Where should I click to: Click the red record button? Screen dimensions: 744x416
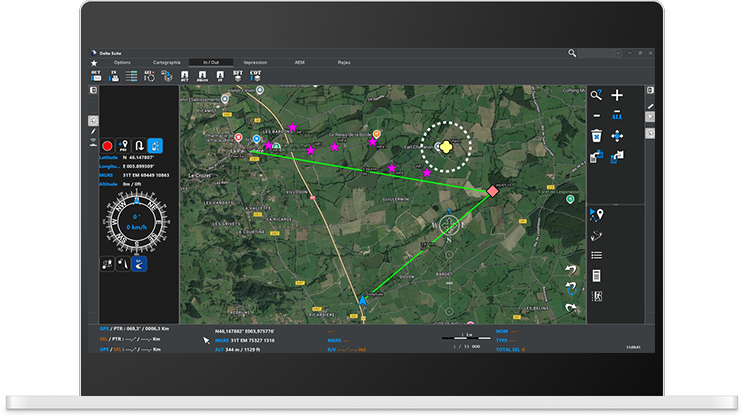click(x=106, y=146)
